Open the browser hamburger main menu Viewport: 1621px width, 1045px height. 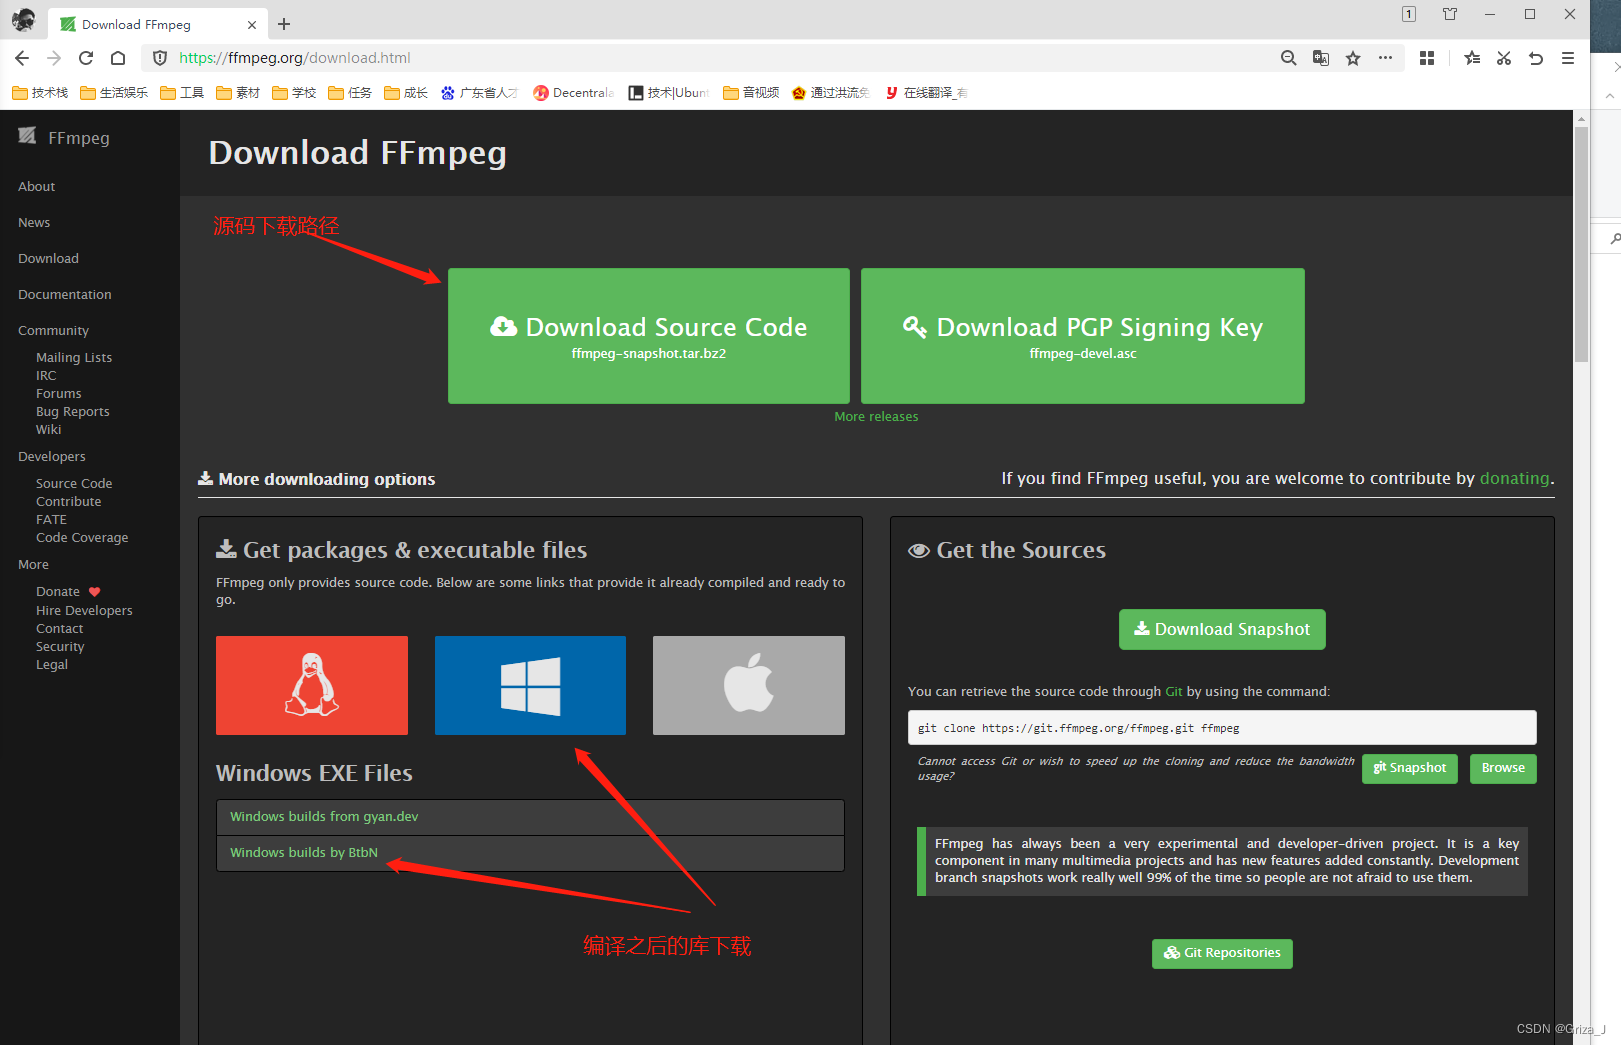pyautogui.click(x=1568, y=58)
